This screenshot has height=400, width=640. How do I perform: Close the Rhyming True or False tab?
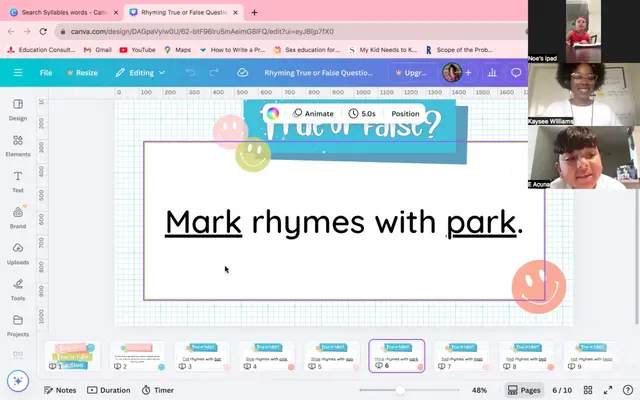[235, 13]
